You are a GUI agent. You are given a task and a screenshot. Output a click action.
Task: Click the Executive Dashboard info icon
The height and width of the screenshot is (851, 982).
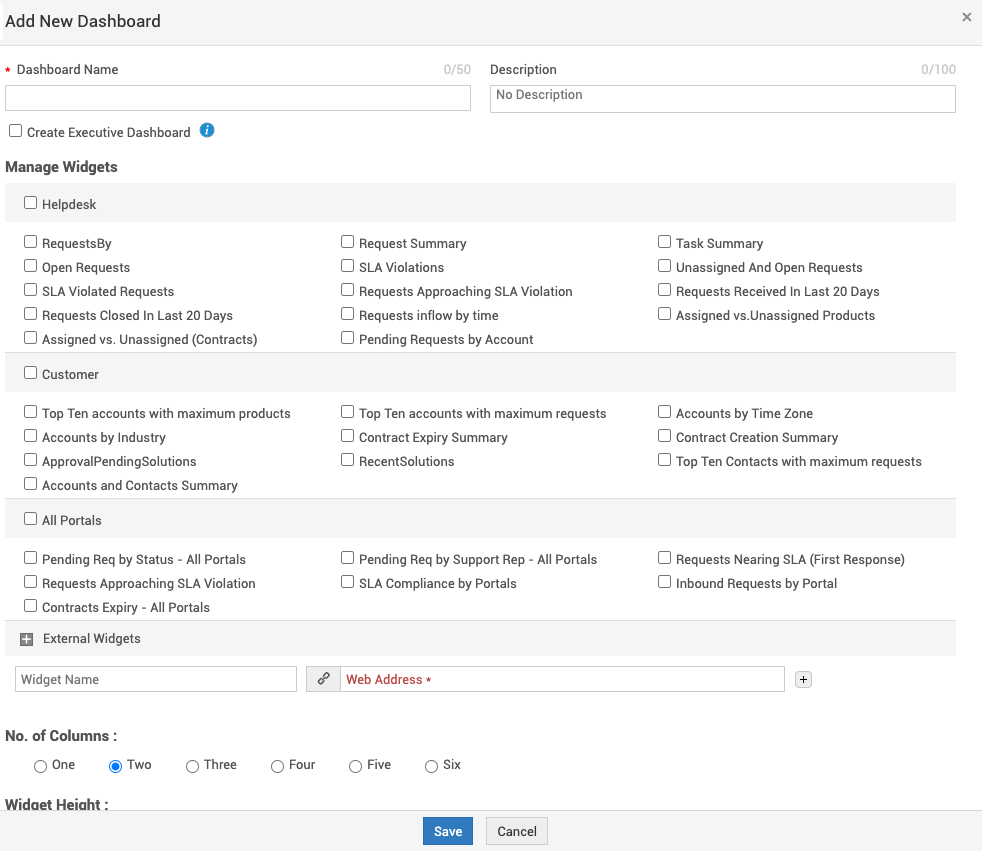[x=207, y=130]
